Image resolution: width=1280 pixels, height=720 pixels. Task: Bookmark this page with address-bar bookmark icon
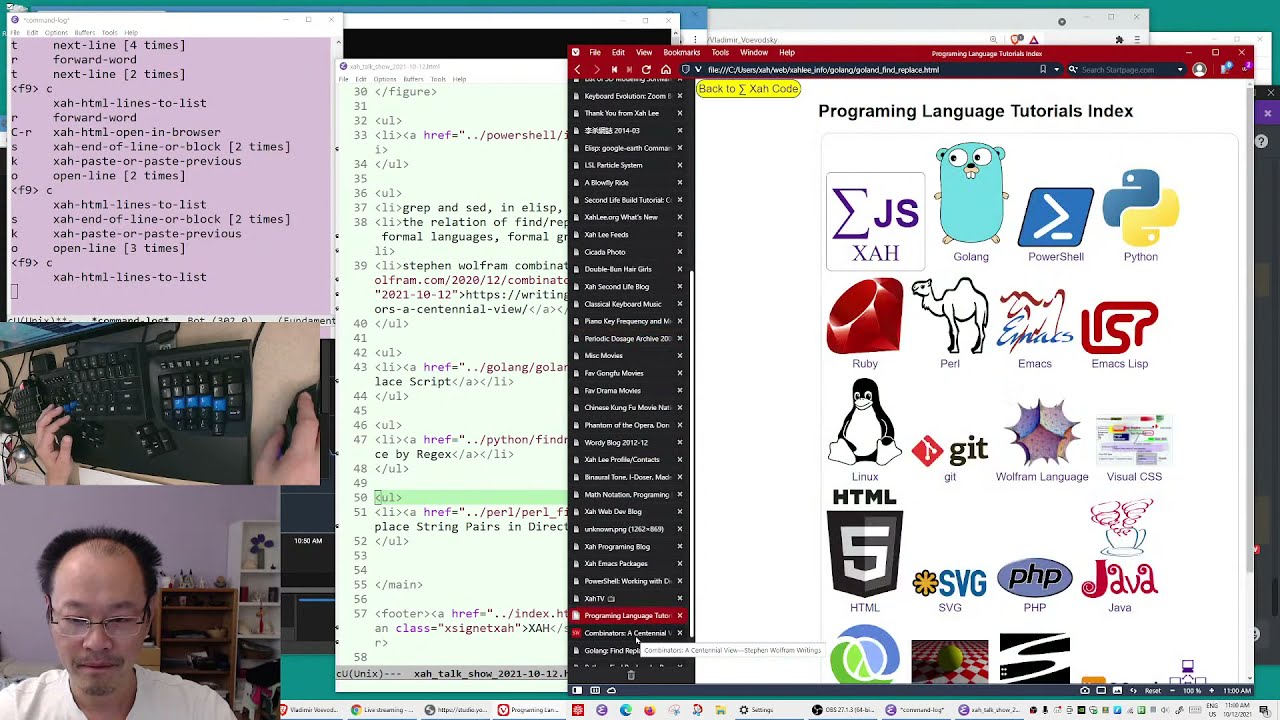coord(1043,69)
